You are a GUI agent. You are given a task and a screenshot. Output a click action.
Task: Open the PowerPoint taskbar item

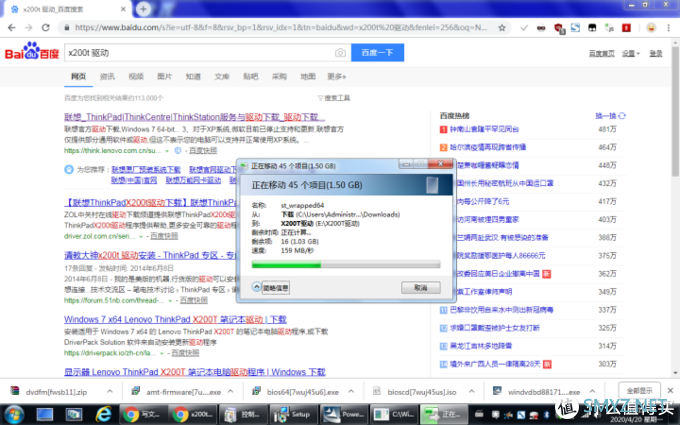[x=343, y=415]
